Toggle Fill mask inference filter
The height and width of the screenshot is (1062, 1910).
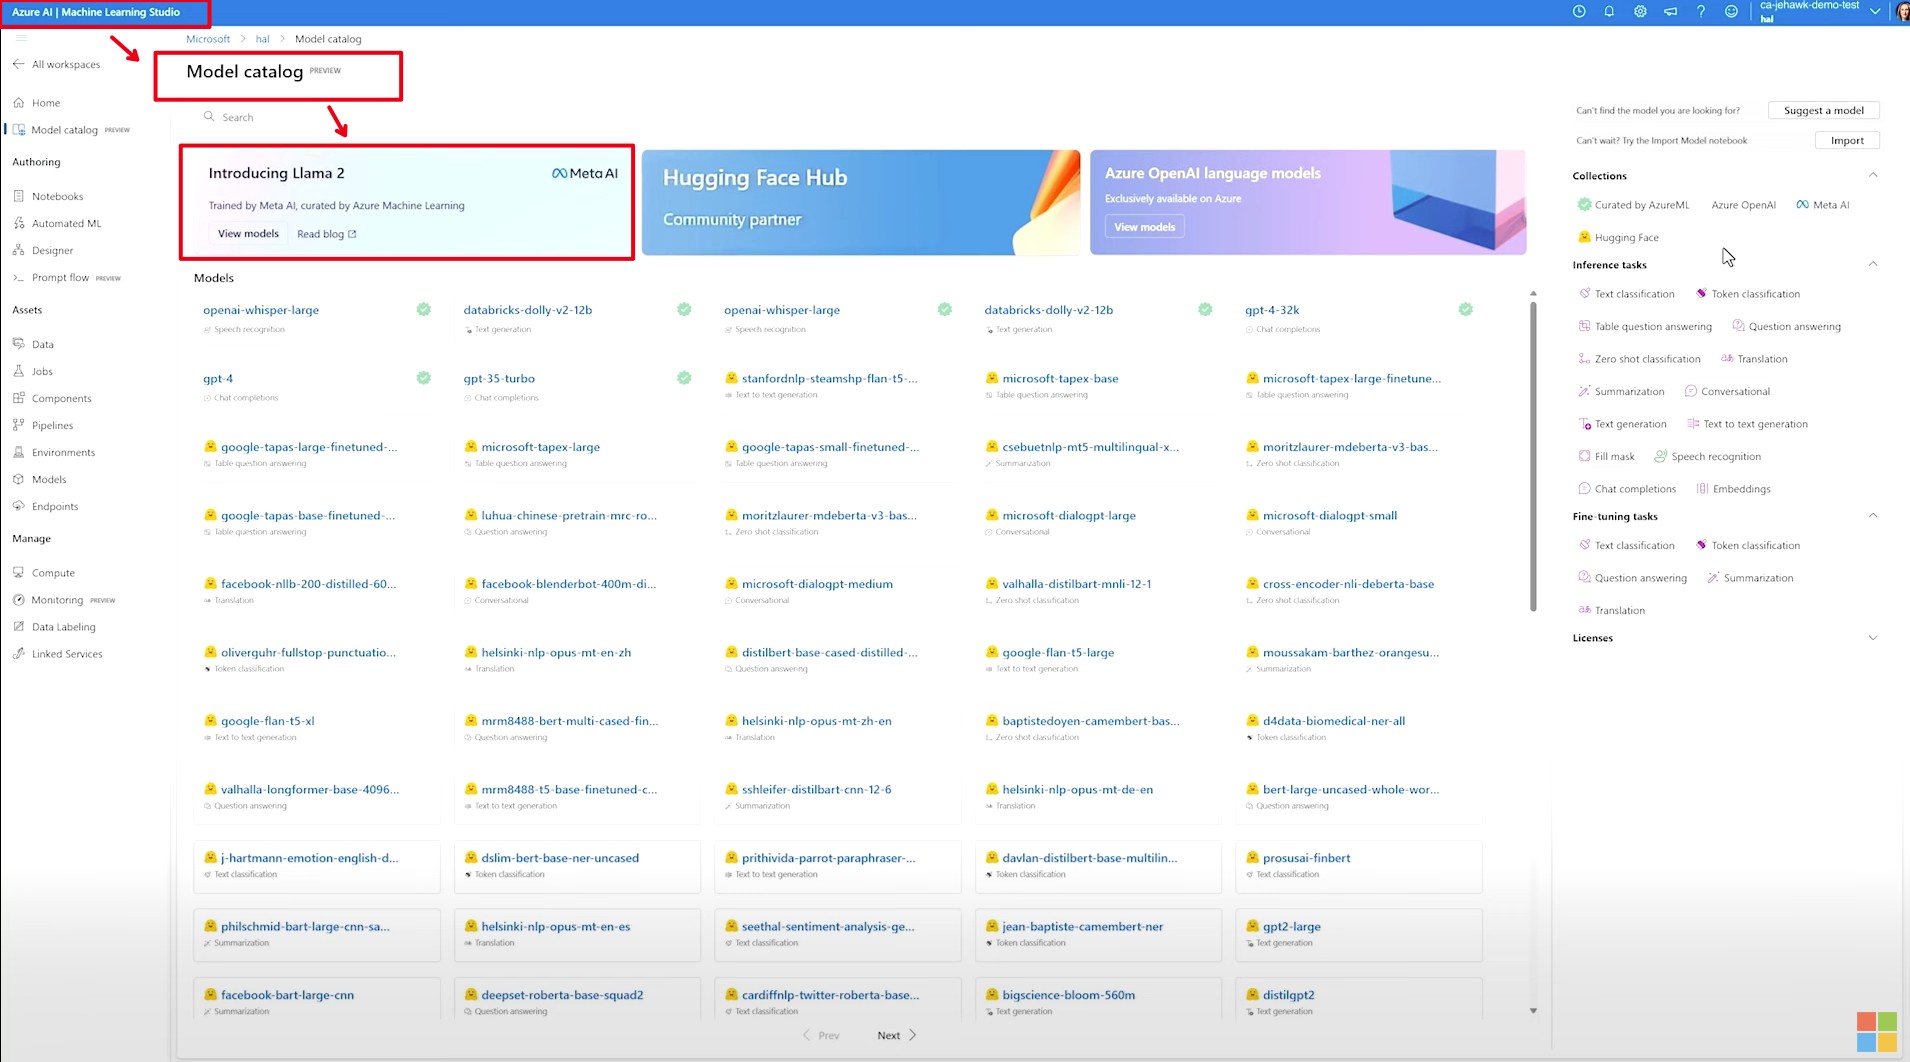1606,457
